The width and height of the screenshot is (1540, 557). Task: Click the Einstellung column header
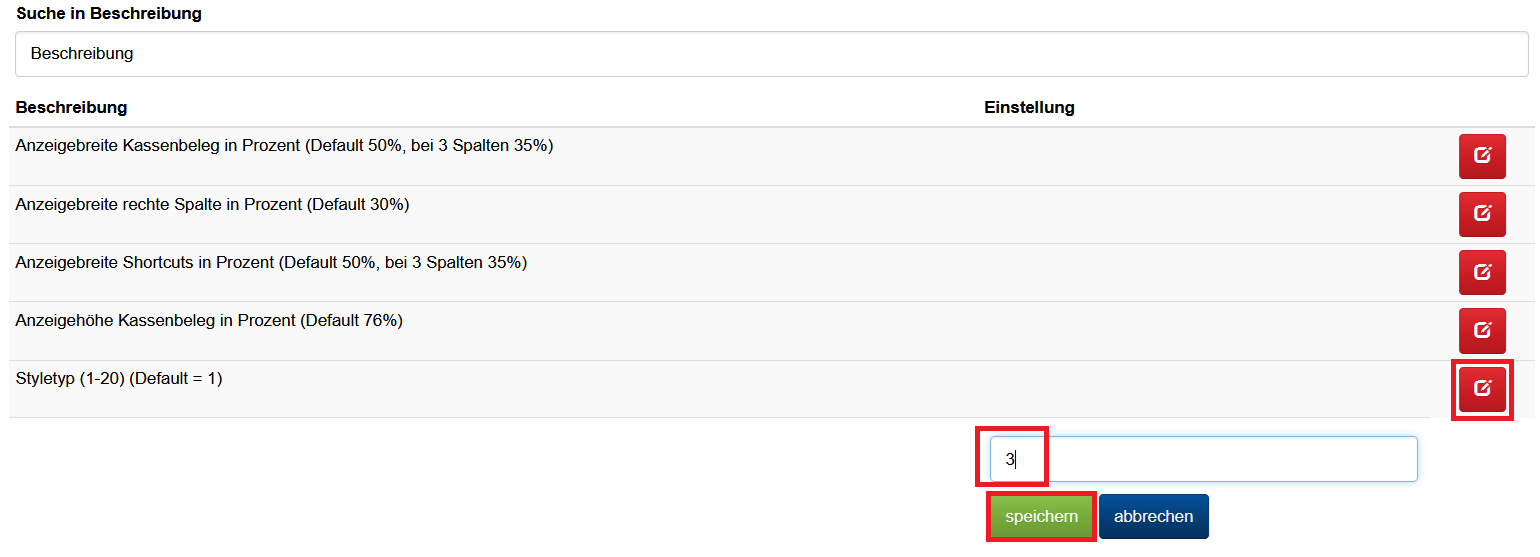(1029, 107)
